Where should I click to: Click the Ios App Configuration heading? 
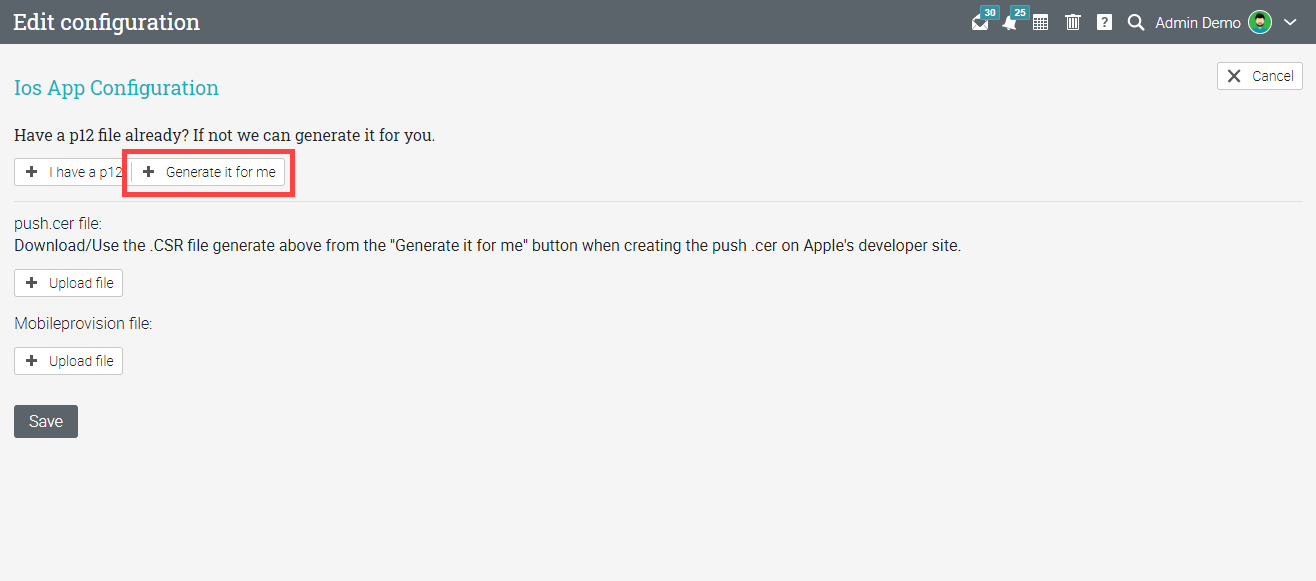[116, 88]
